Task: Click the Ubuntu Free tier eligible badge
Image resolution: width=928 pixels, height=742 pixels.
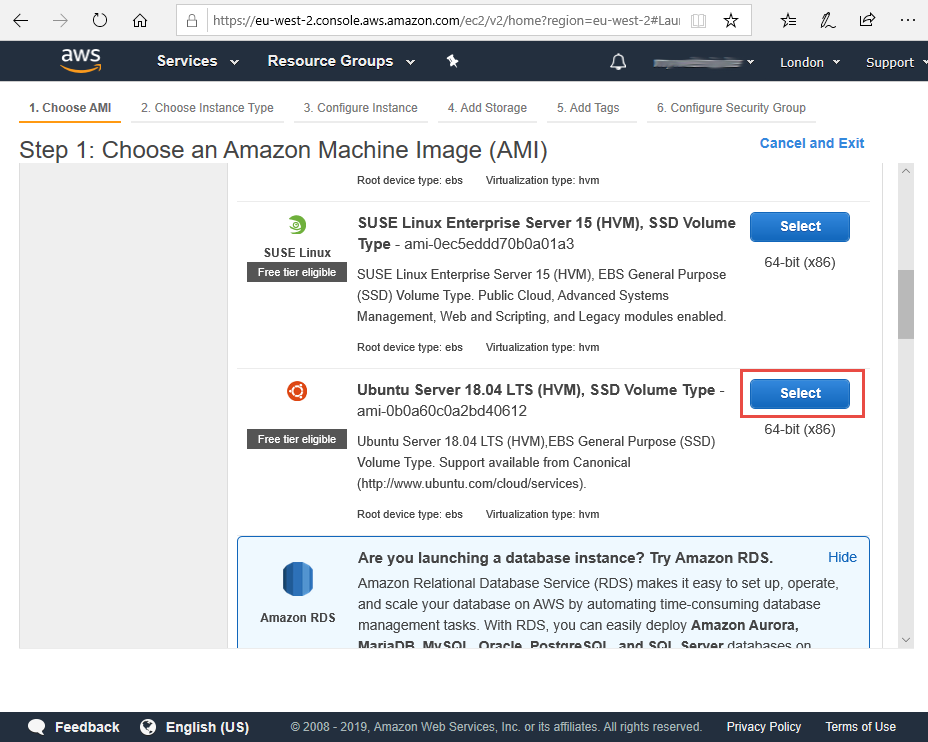Action: (x=297, y=439)
